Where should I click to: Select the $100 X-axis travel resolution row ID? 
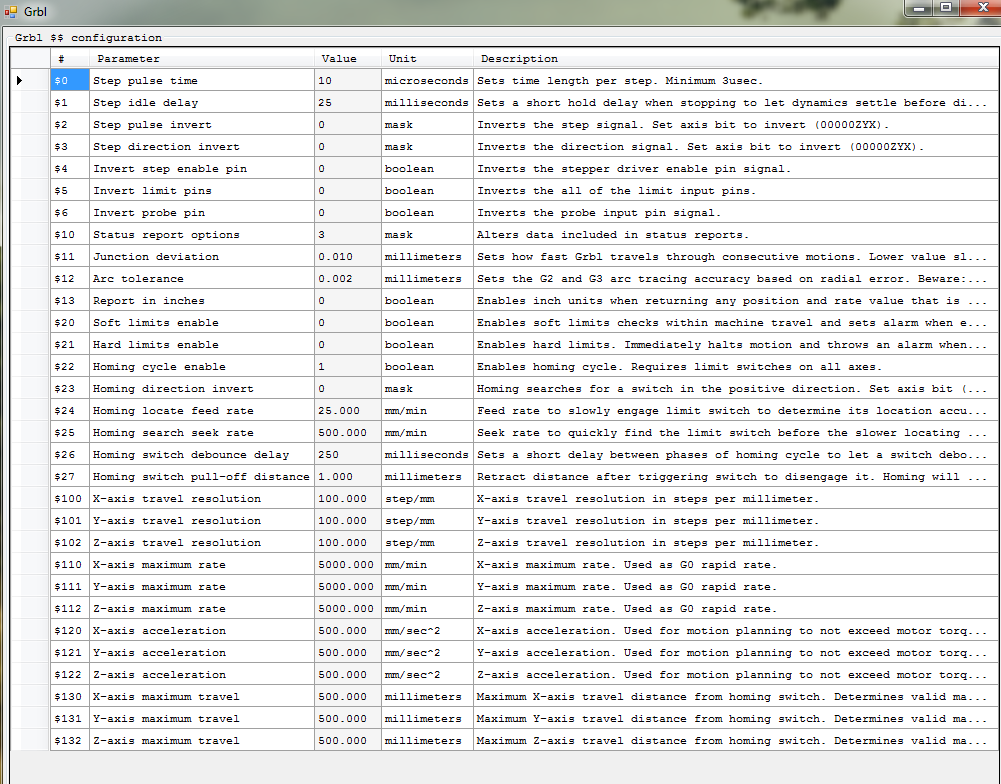point(70,499)
